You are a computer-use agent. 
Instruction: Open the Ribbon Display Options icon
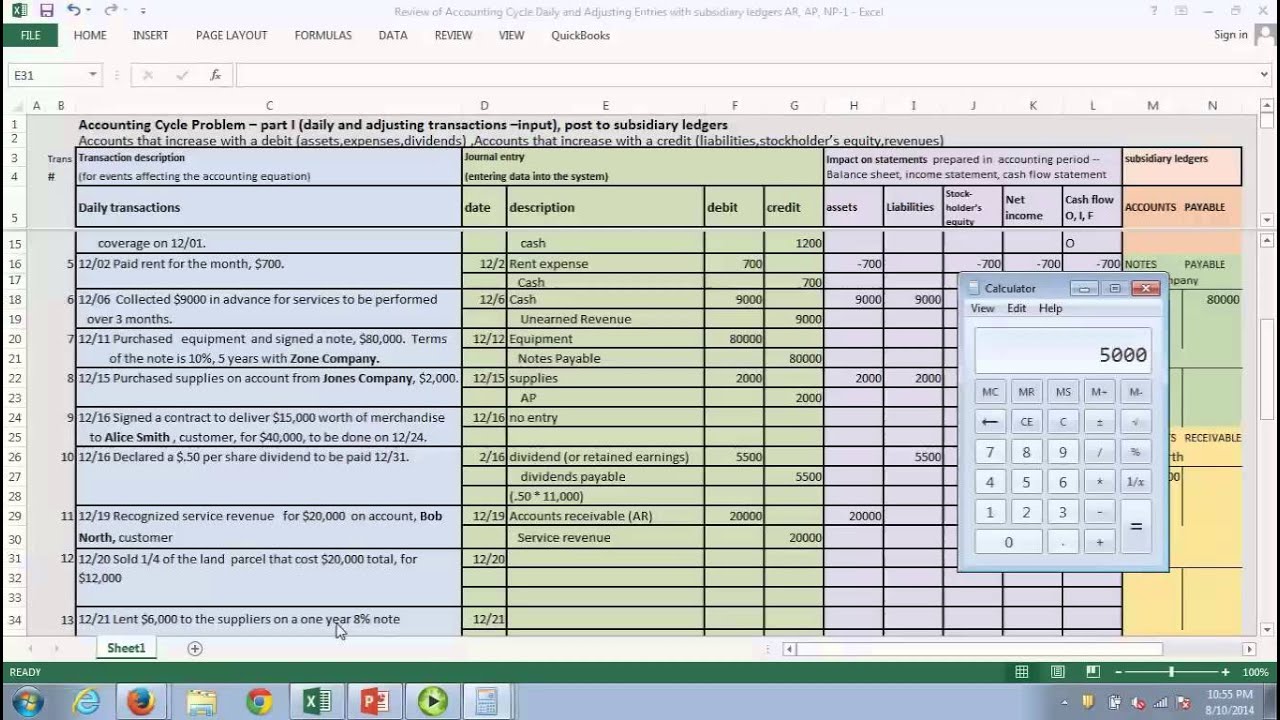[x=1183, y=10]
